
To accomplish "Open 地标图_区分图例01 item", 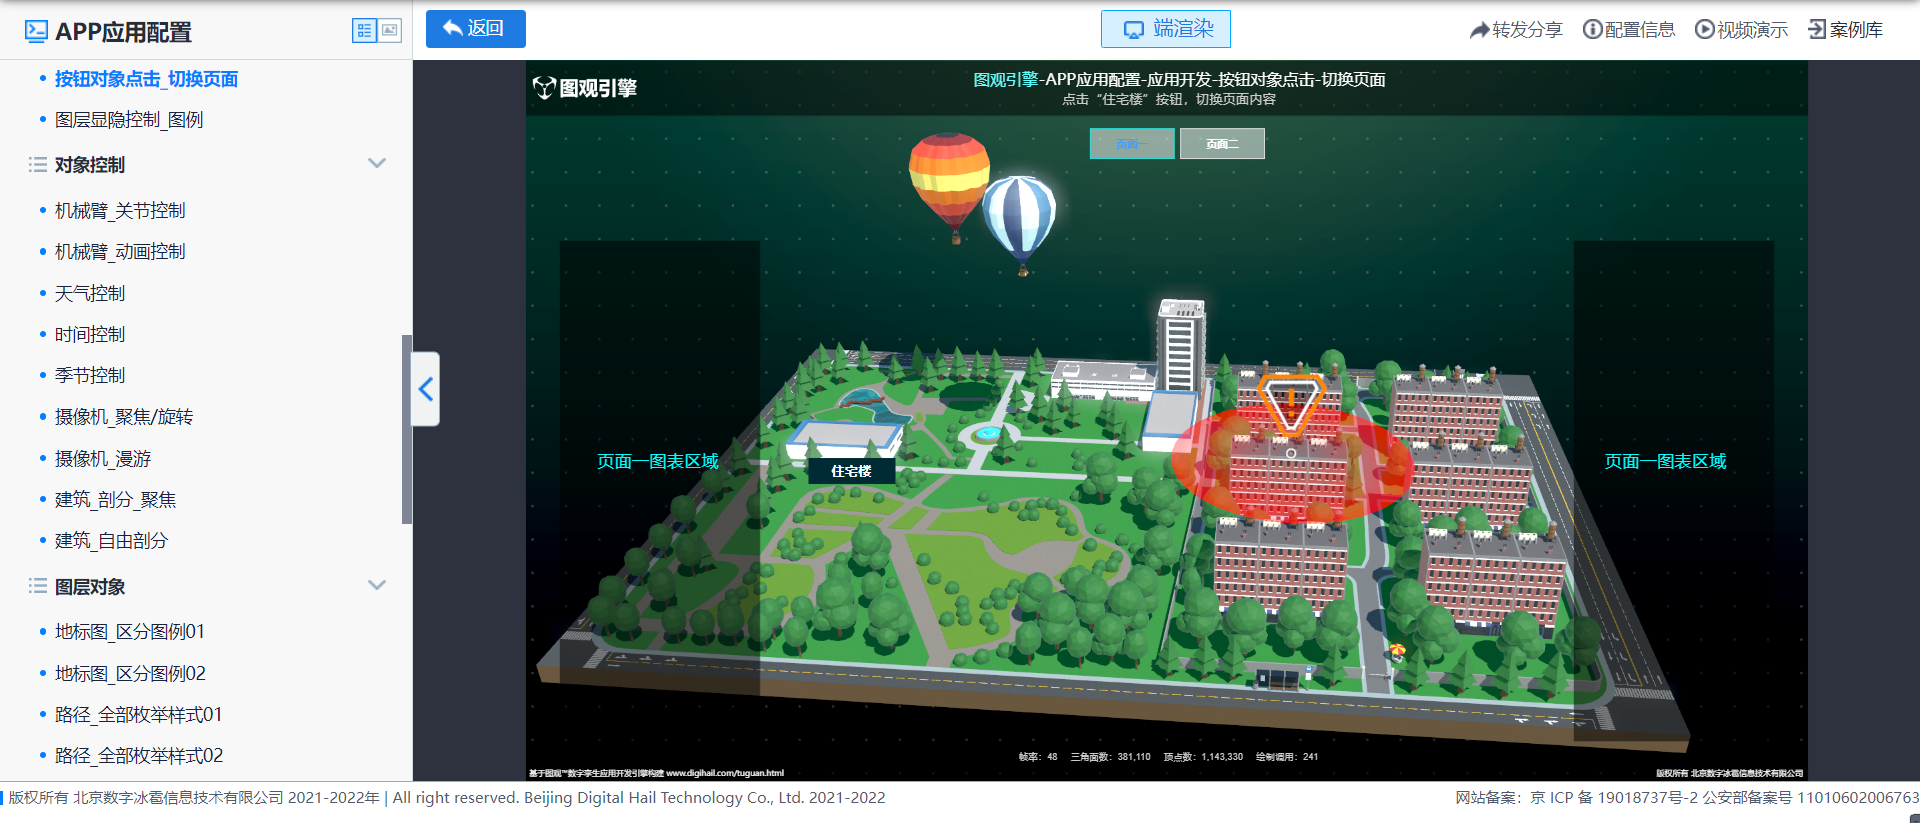I will [x=130, y=632].
